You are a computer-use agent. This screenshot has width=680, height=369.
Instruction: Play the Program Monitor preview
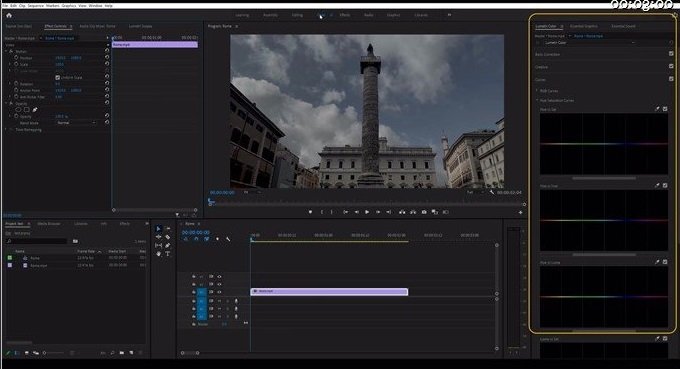coord(367,212)
